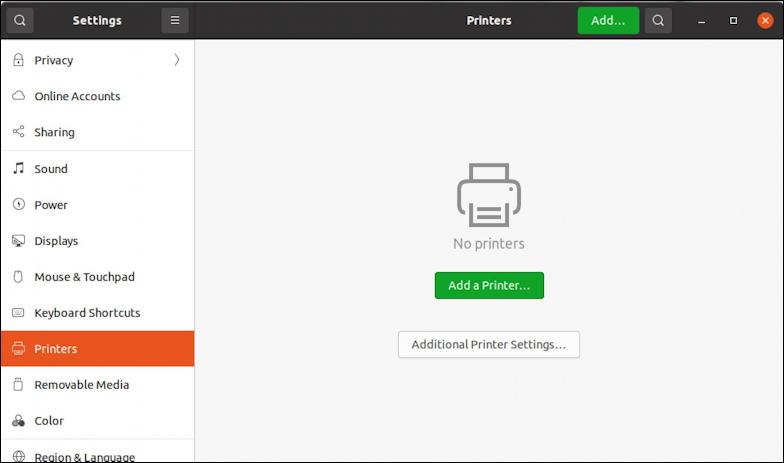This screenshot has width=784, height=463.
Task: Open Keyboard Shortcuts label
Action: 87,313
